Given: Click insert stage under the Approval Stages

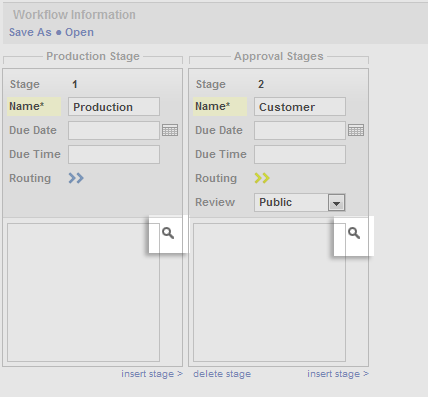Looking at the screenshot, I should (x=338, y=374).
